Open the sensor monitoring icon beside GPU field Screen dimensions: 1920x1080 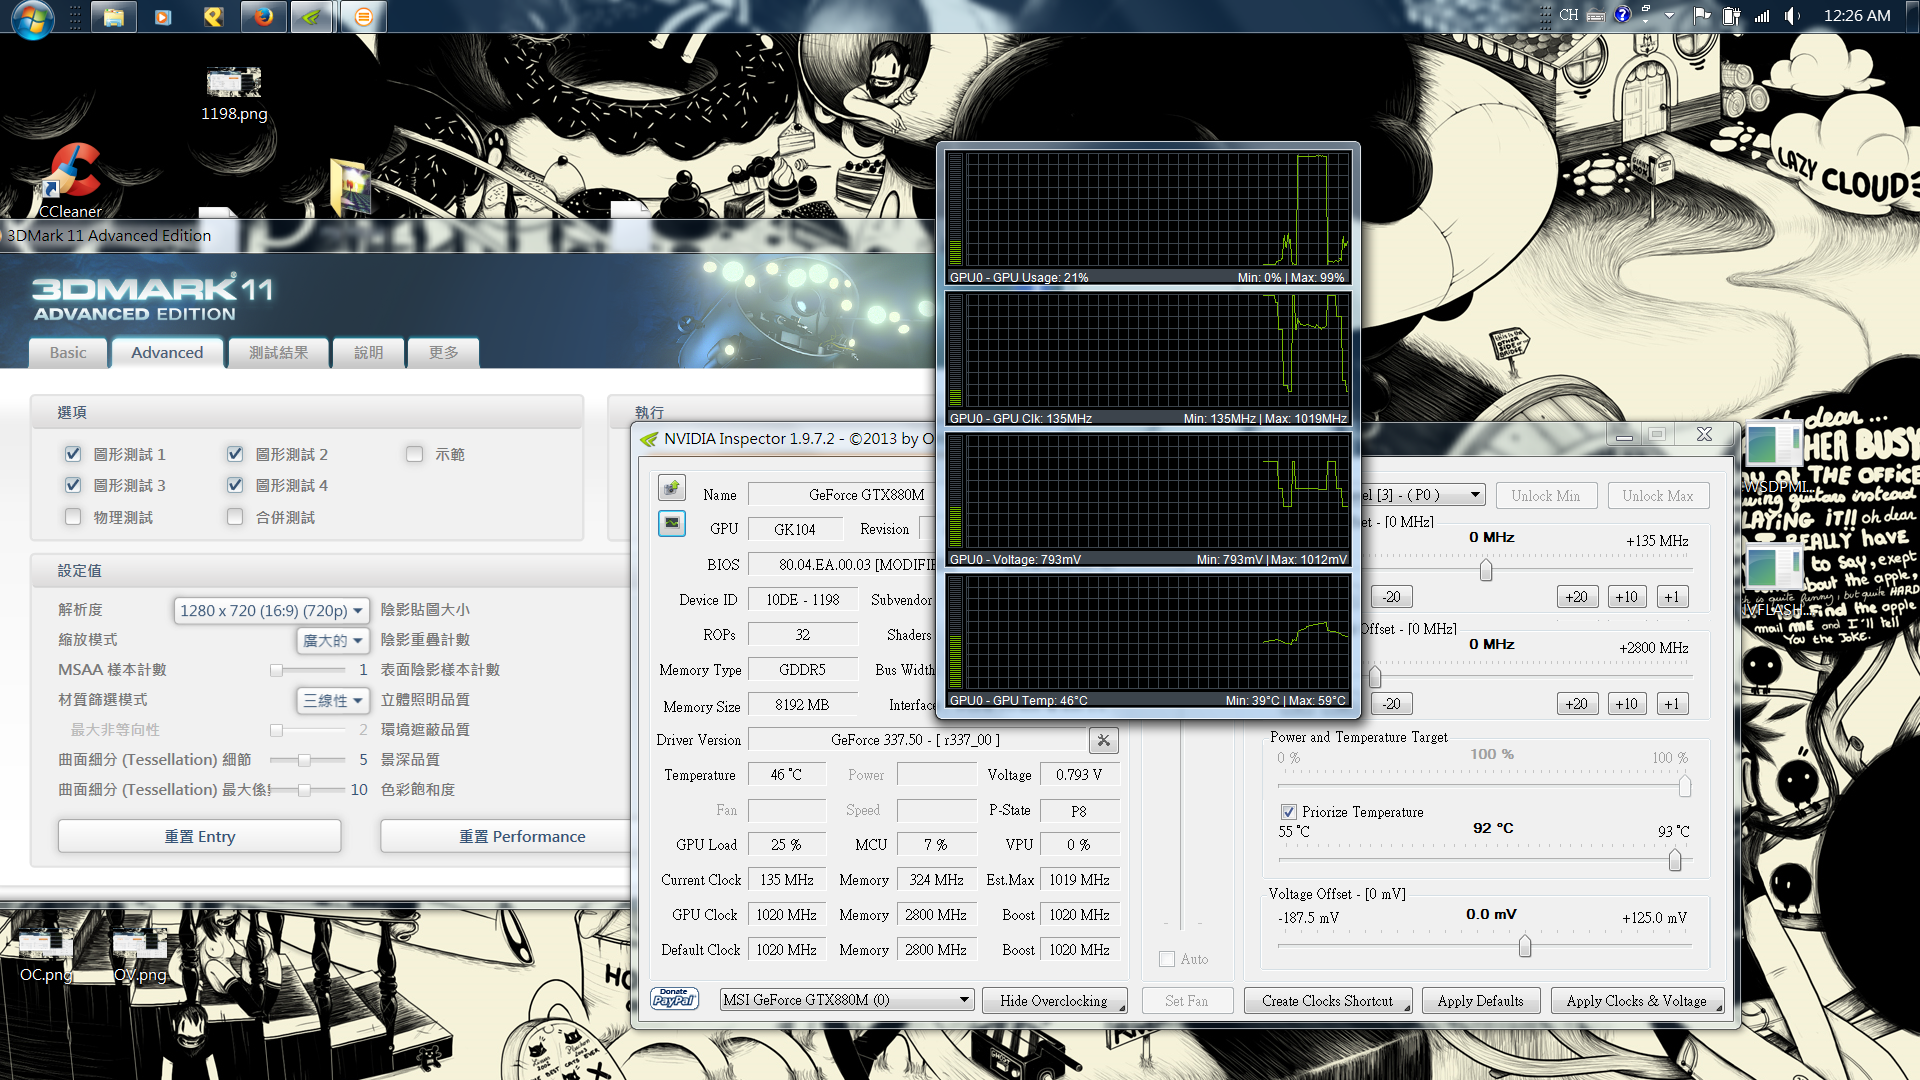(672, 523)
